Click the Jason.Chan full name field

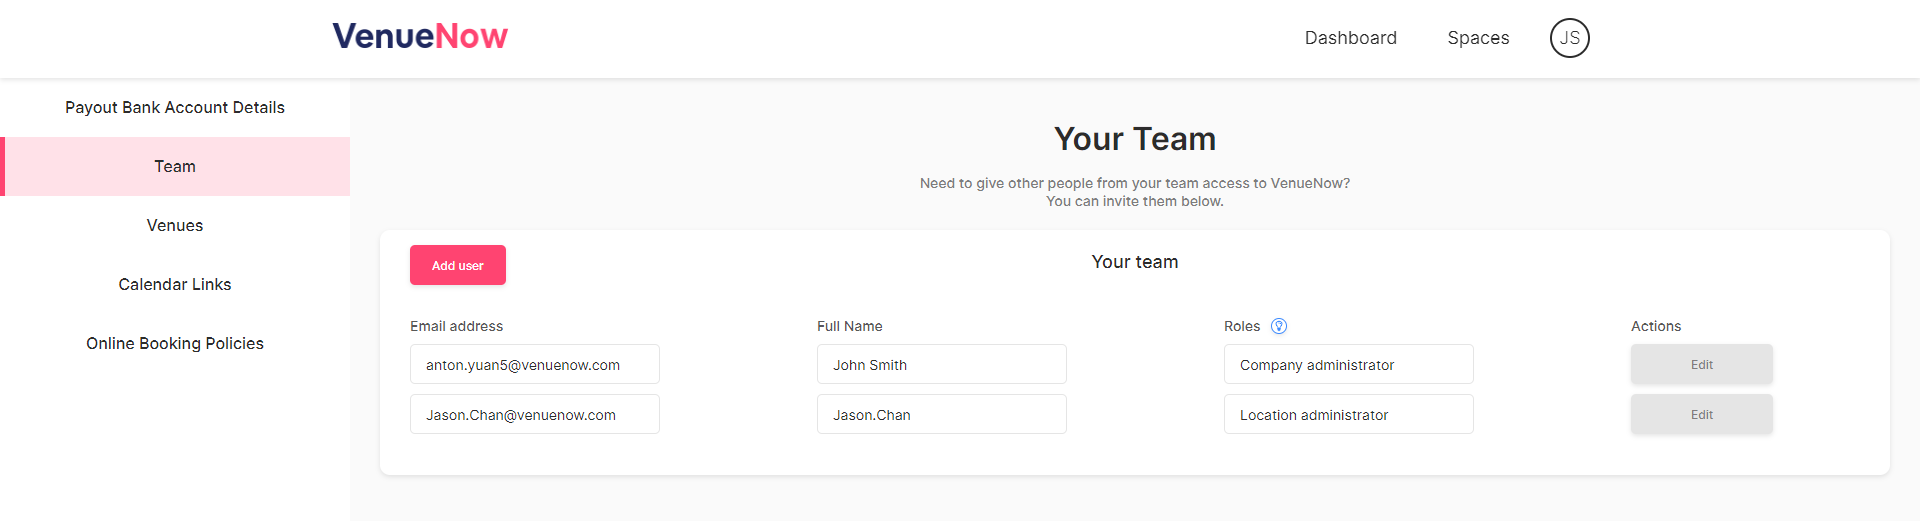pos(942,414)
